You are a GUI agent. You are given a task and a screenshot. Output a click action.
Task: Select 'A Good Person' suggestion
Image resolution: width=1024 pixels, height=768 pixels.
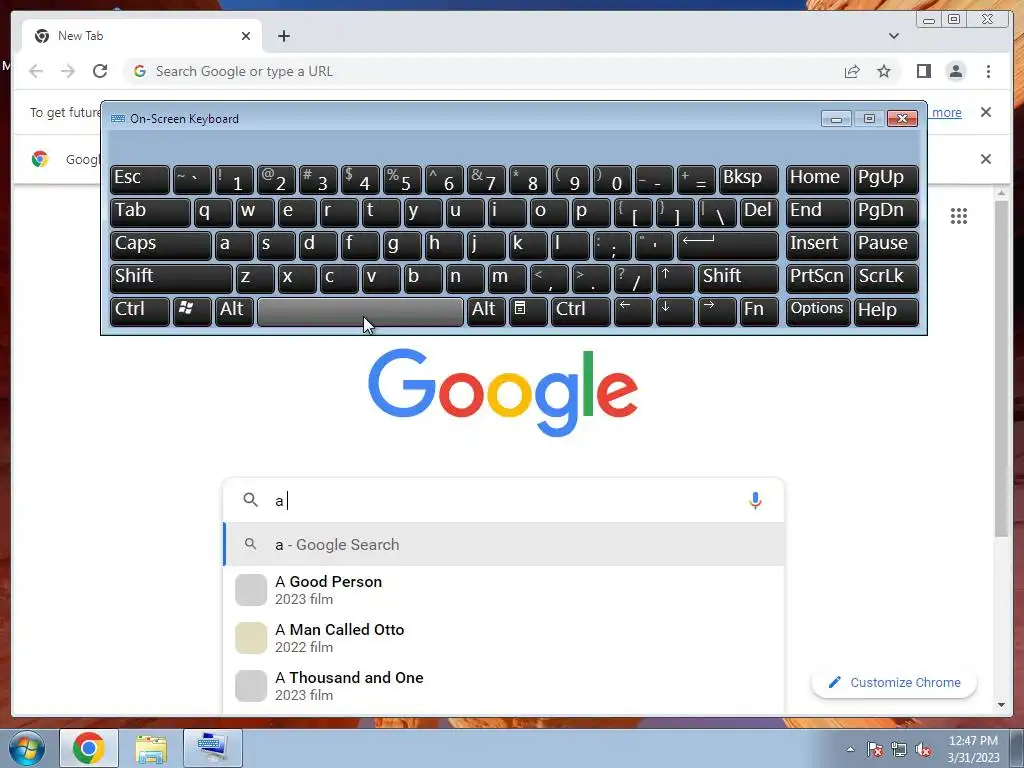504,590
